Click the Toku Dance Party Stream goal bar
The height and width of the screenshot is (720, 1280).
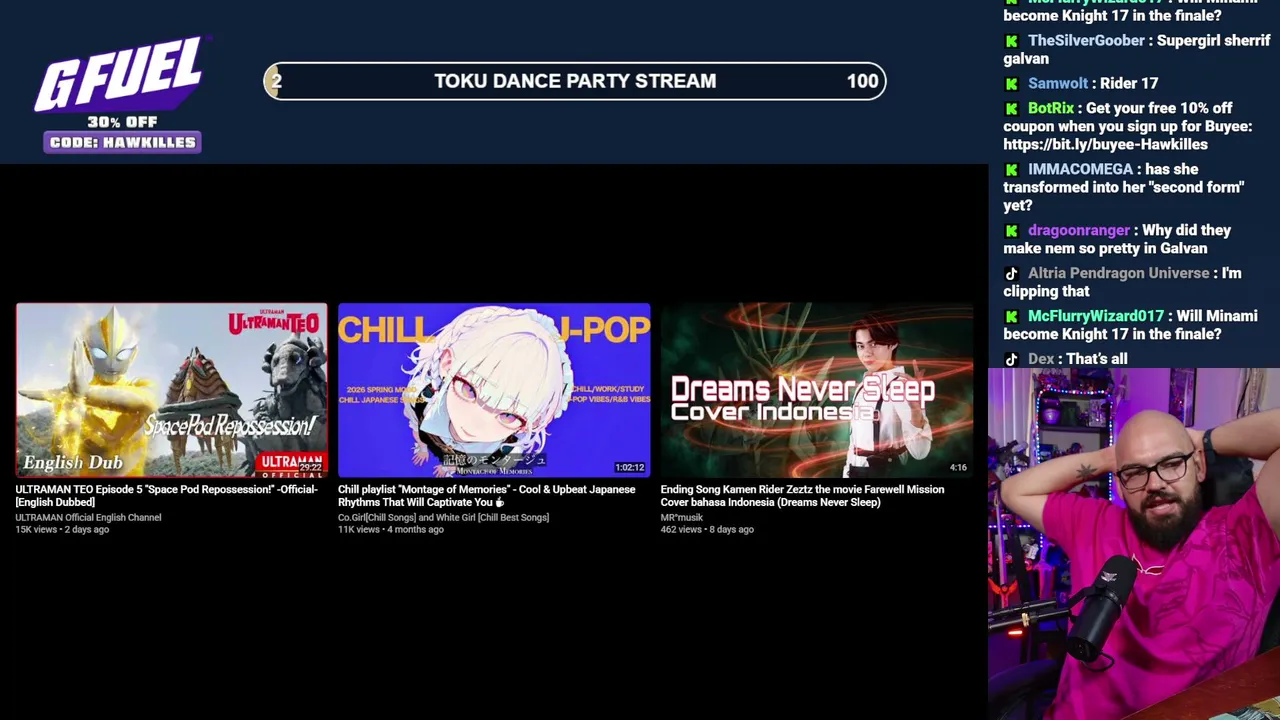pos(575,81)
